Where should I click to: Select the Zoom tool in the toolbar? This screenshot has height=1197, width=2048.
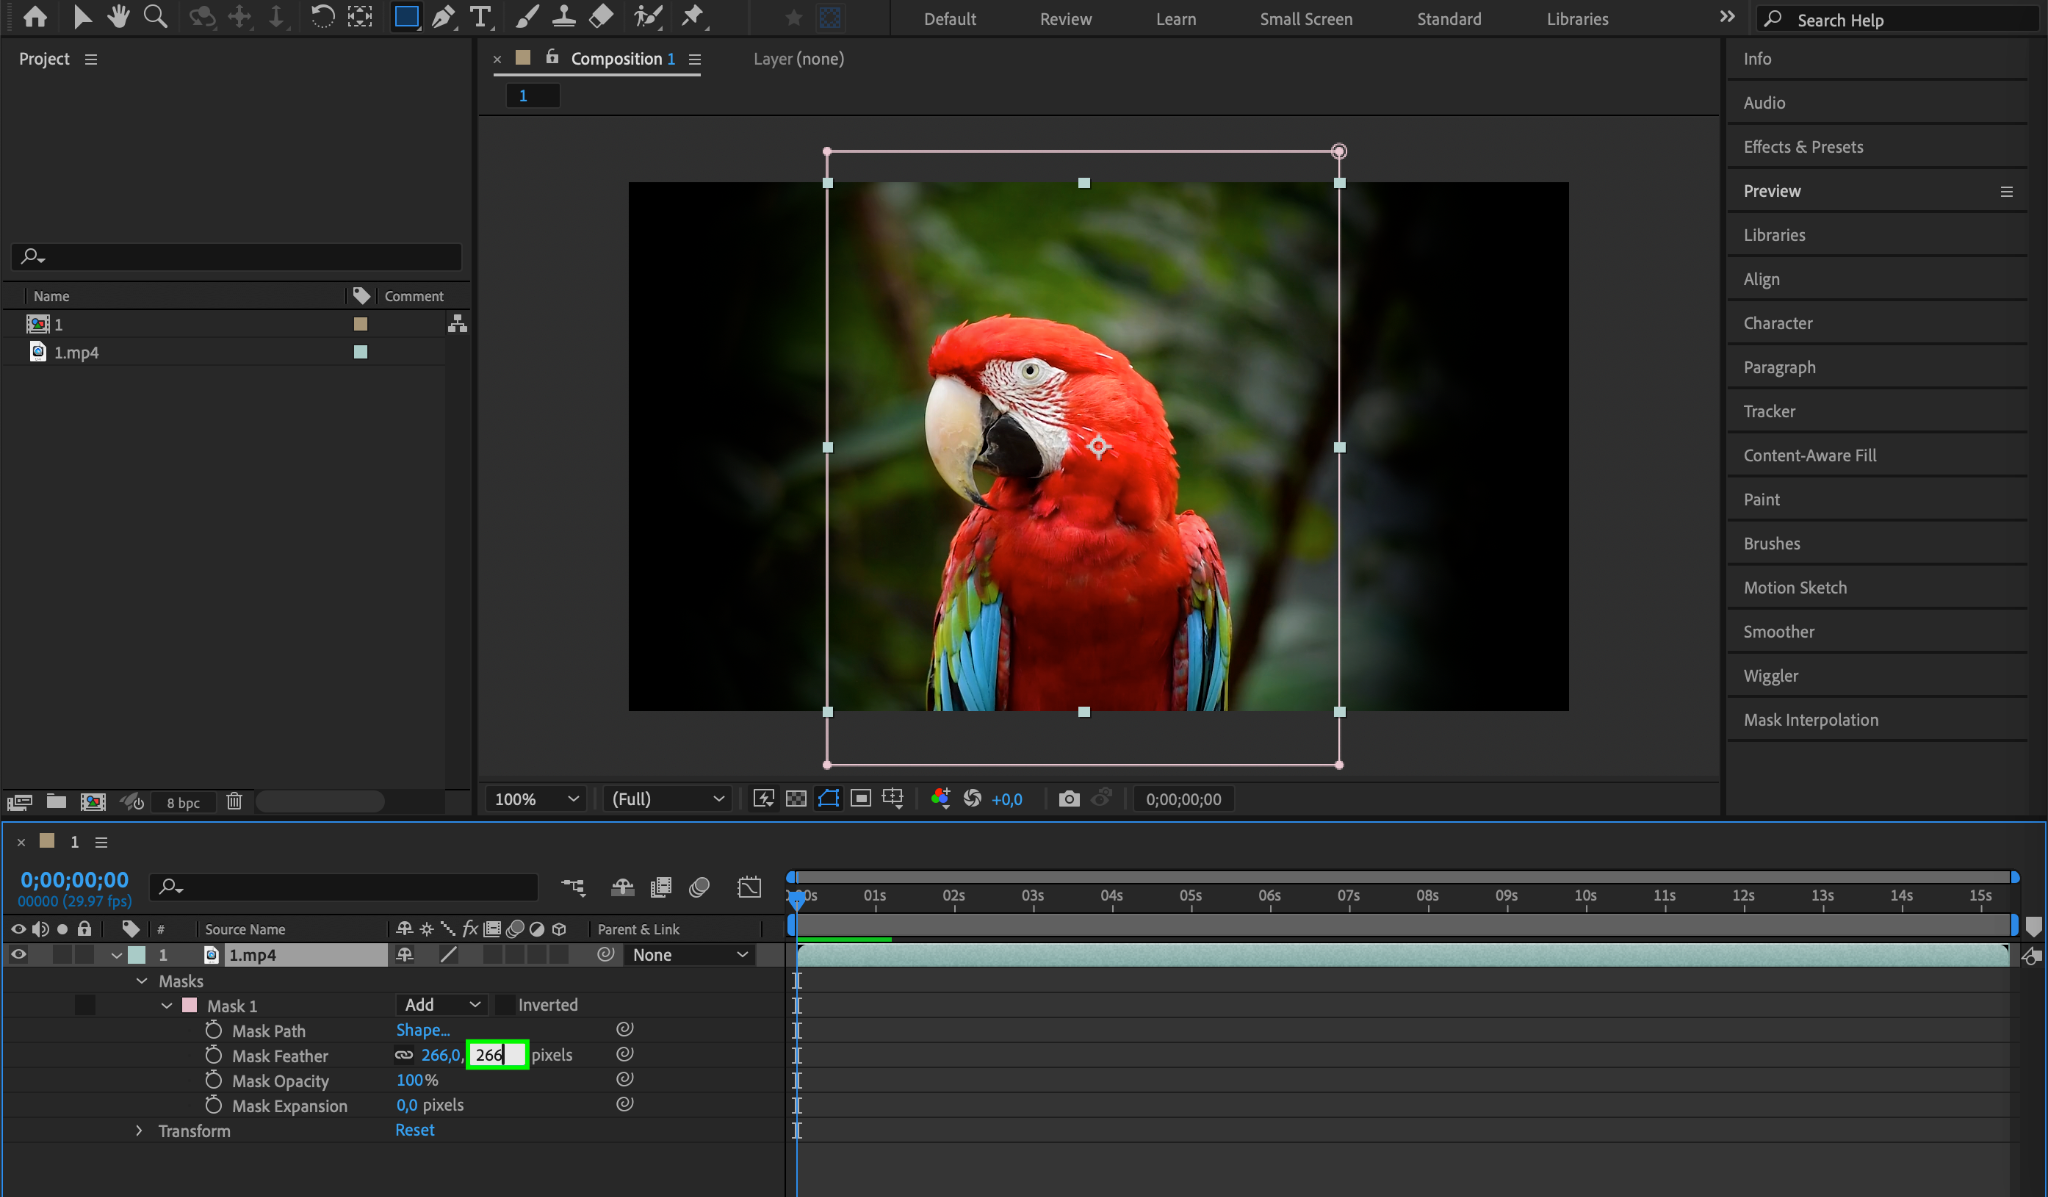(x=155, y=17)
